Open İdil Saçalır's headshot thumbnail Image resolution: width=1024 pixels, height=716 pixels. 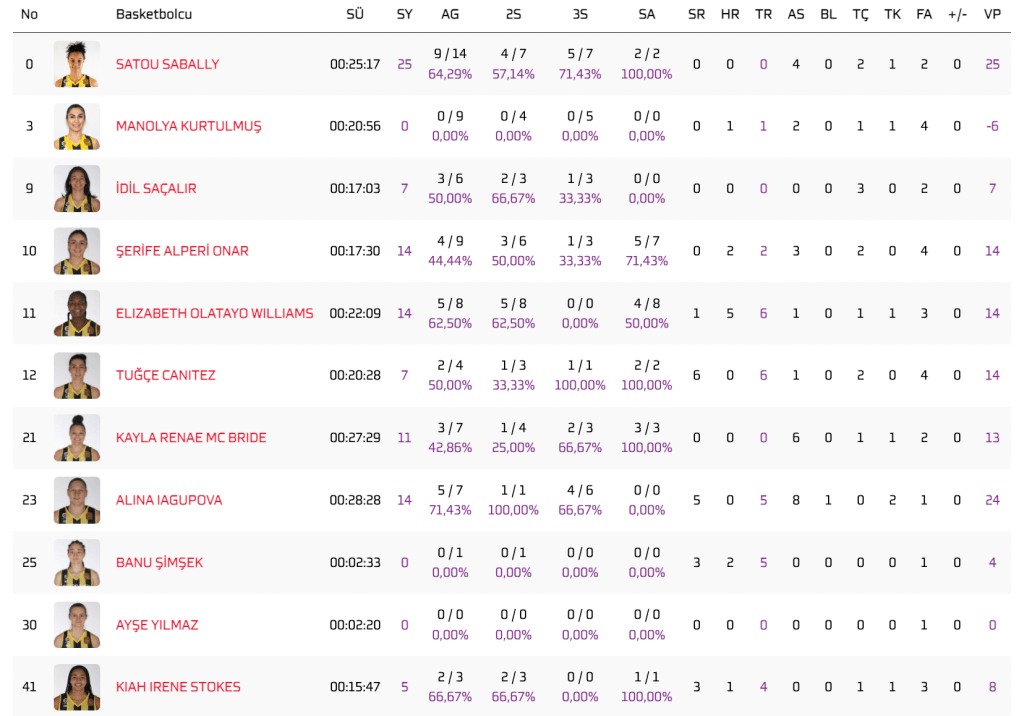click(77, 188)
